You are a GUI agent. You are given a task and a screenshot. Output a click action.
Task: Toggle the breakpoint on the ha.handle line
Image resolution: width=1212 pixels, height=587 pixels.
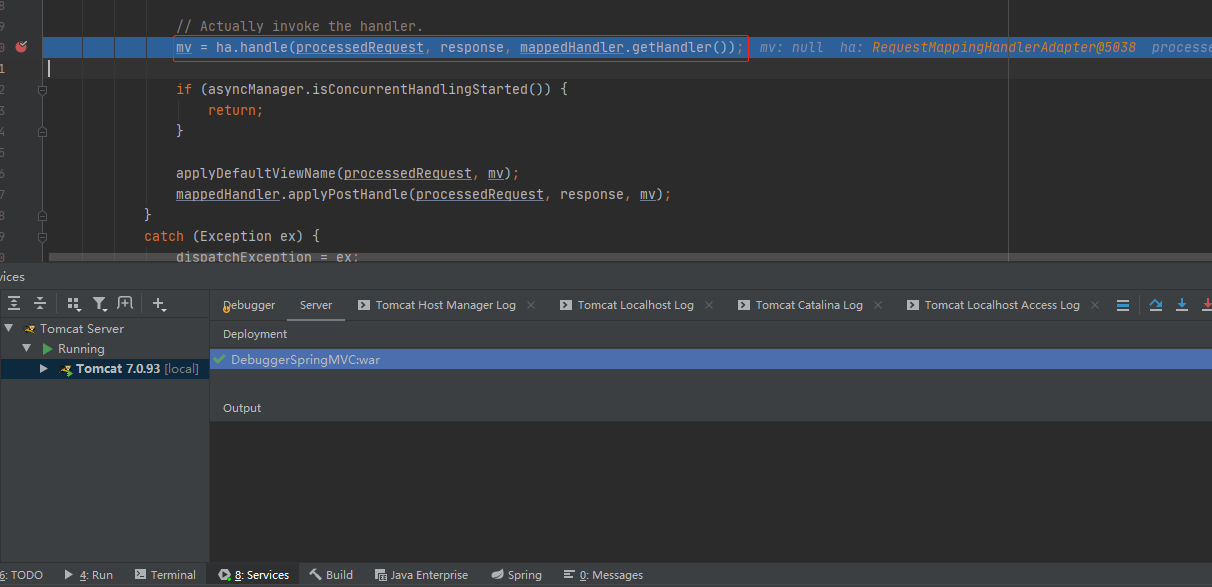(22, 46)
